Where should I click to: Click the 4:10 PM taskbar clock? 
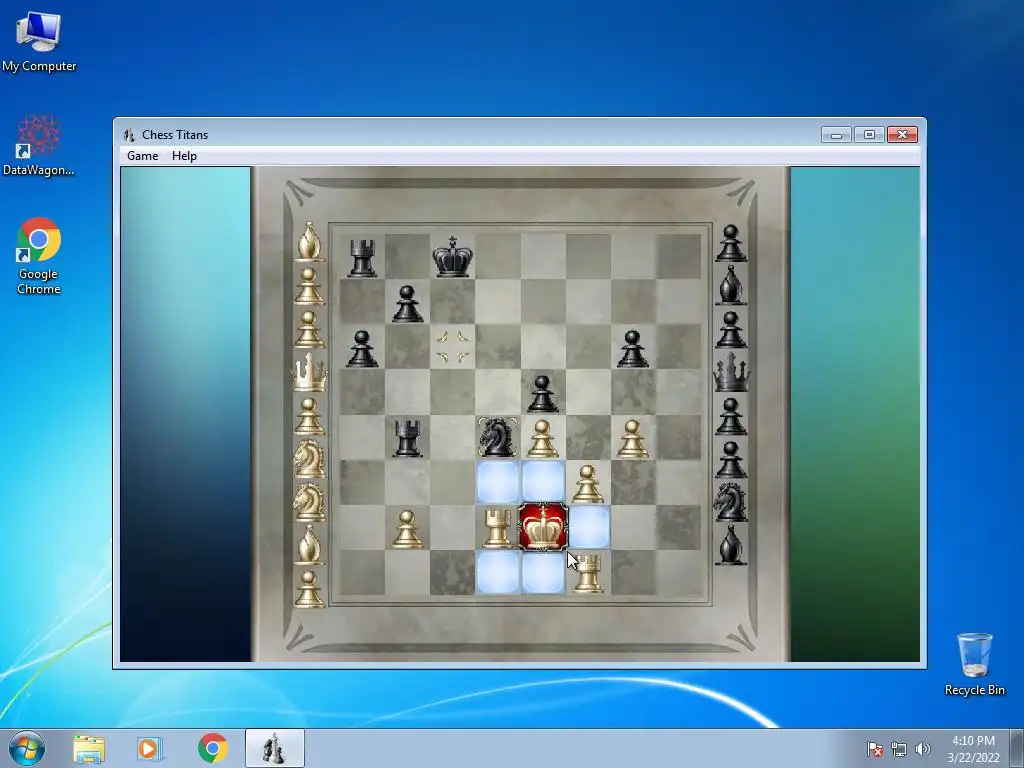(973, 749)
